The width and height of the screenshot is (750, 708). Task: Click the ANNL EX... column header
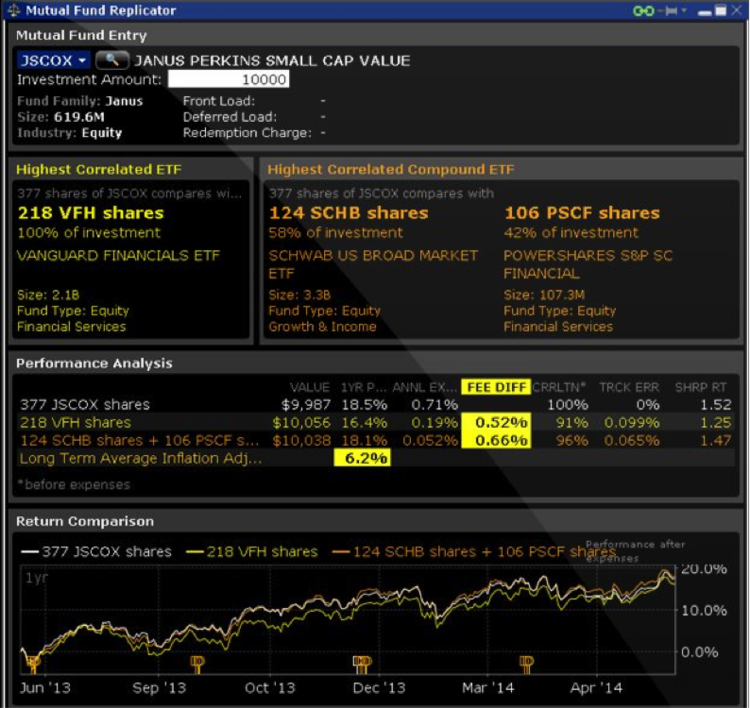point(424,387)
